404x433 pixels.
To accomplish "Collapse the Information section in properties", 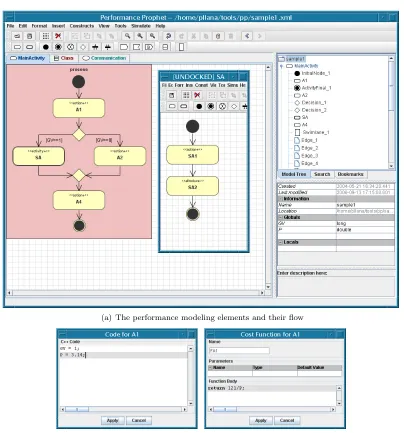I will 280,199.
